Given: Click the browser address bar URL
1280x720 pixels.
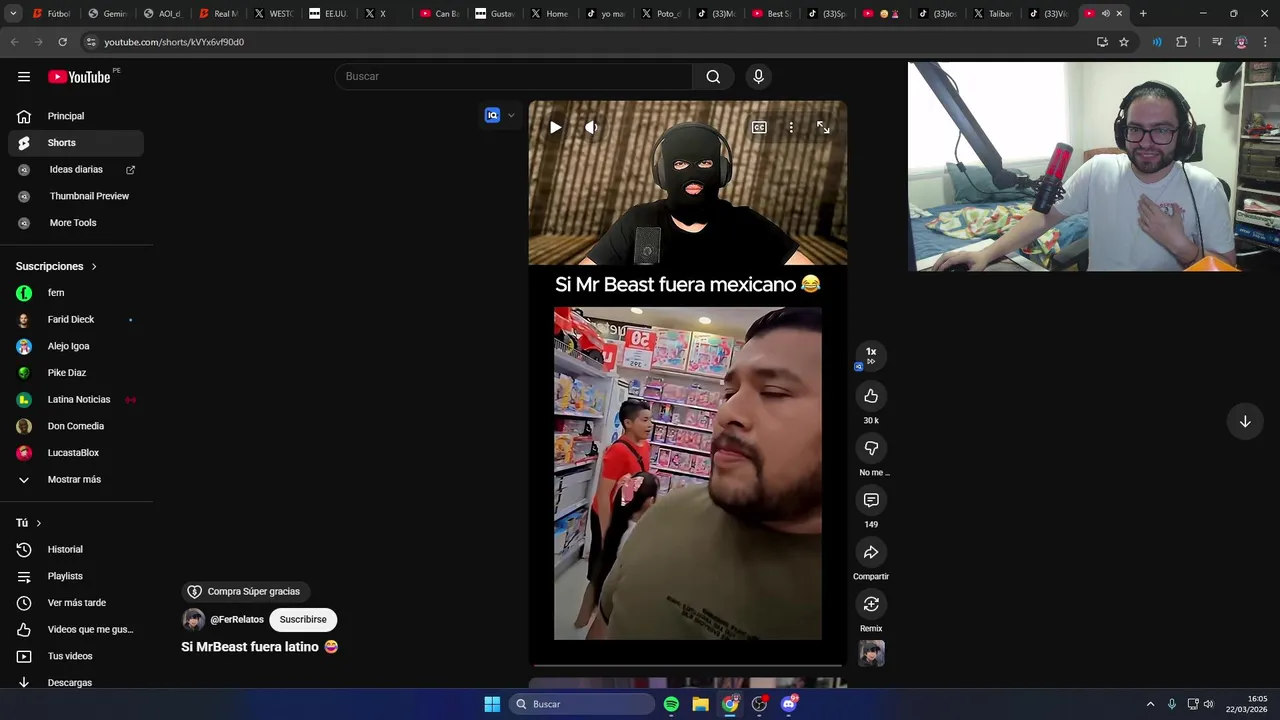Looking at the screenshot, I should tap(174, 42).
